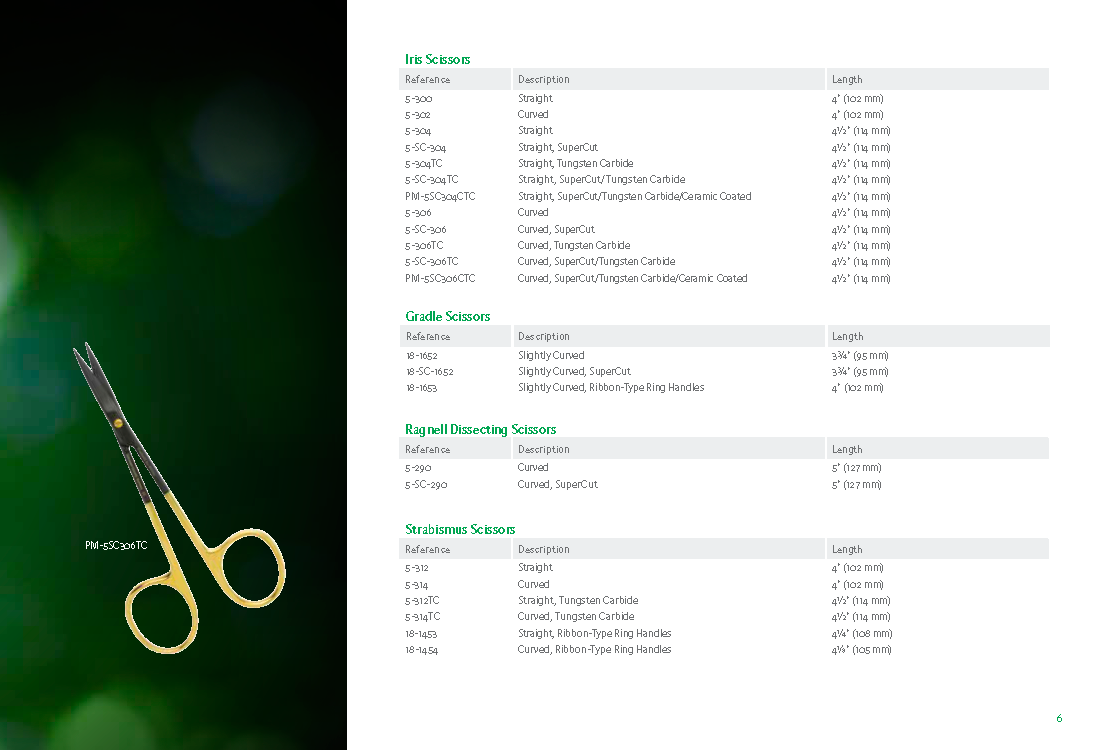Click Reference column header in Strabismus Scissors table

[x=427, y=550]
